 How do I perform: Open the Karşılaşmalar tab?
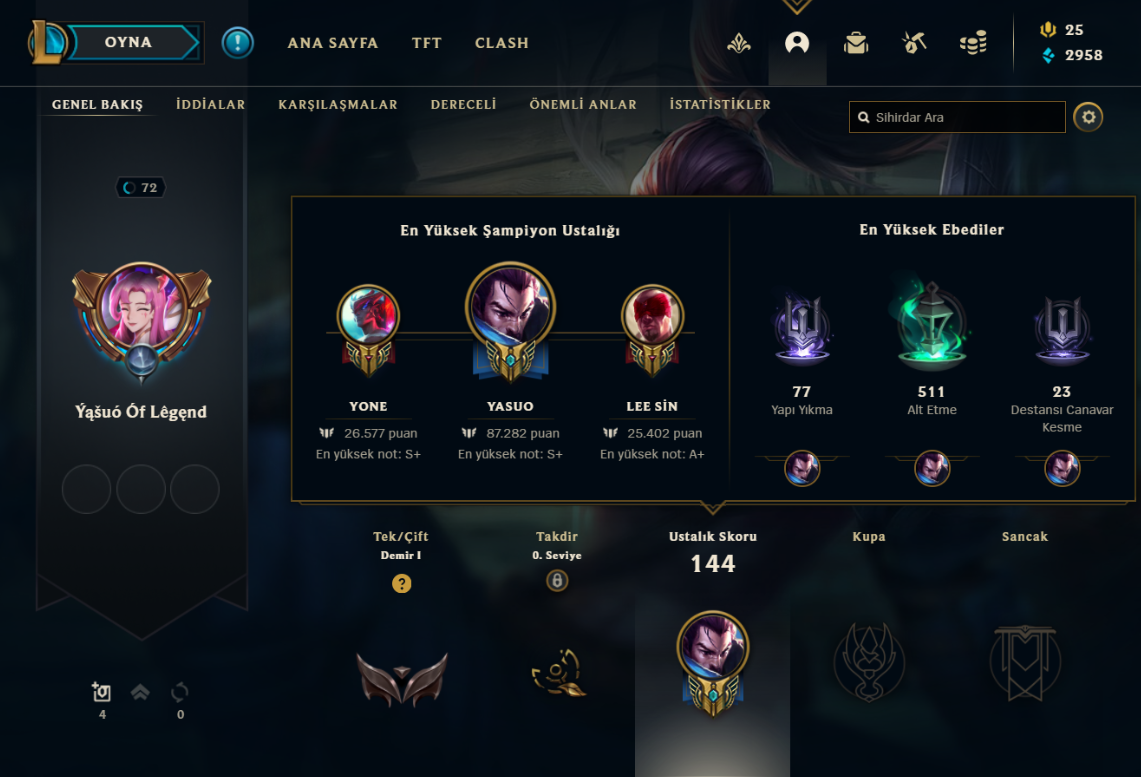tap(338, 105)
